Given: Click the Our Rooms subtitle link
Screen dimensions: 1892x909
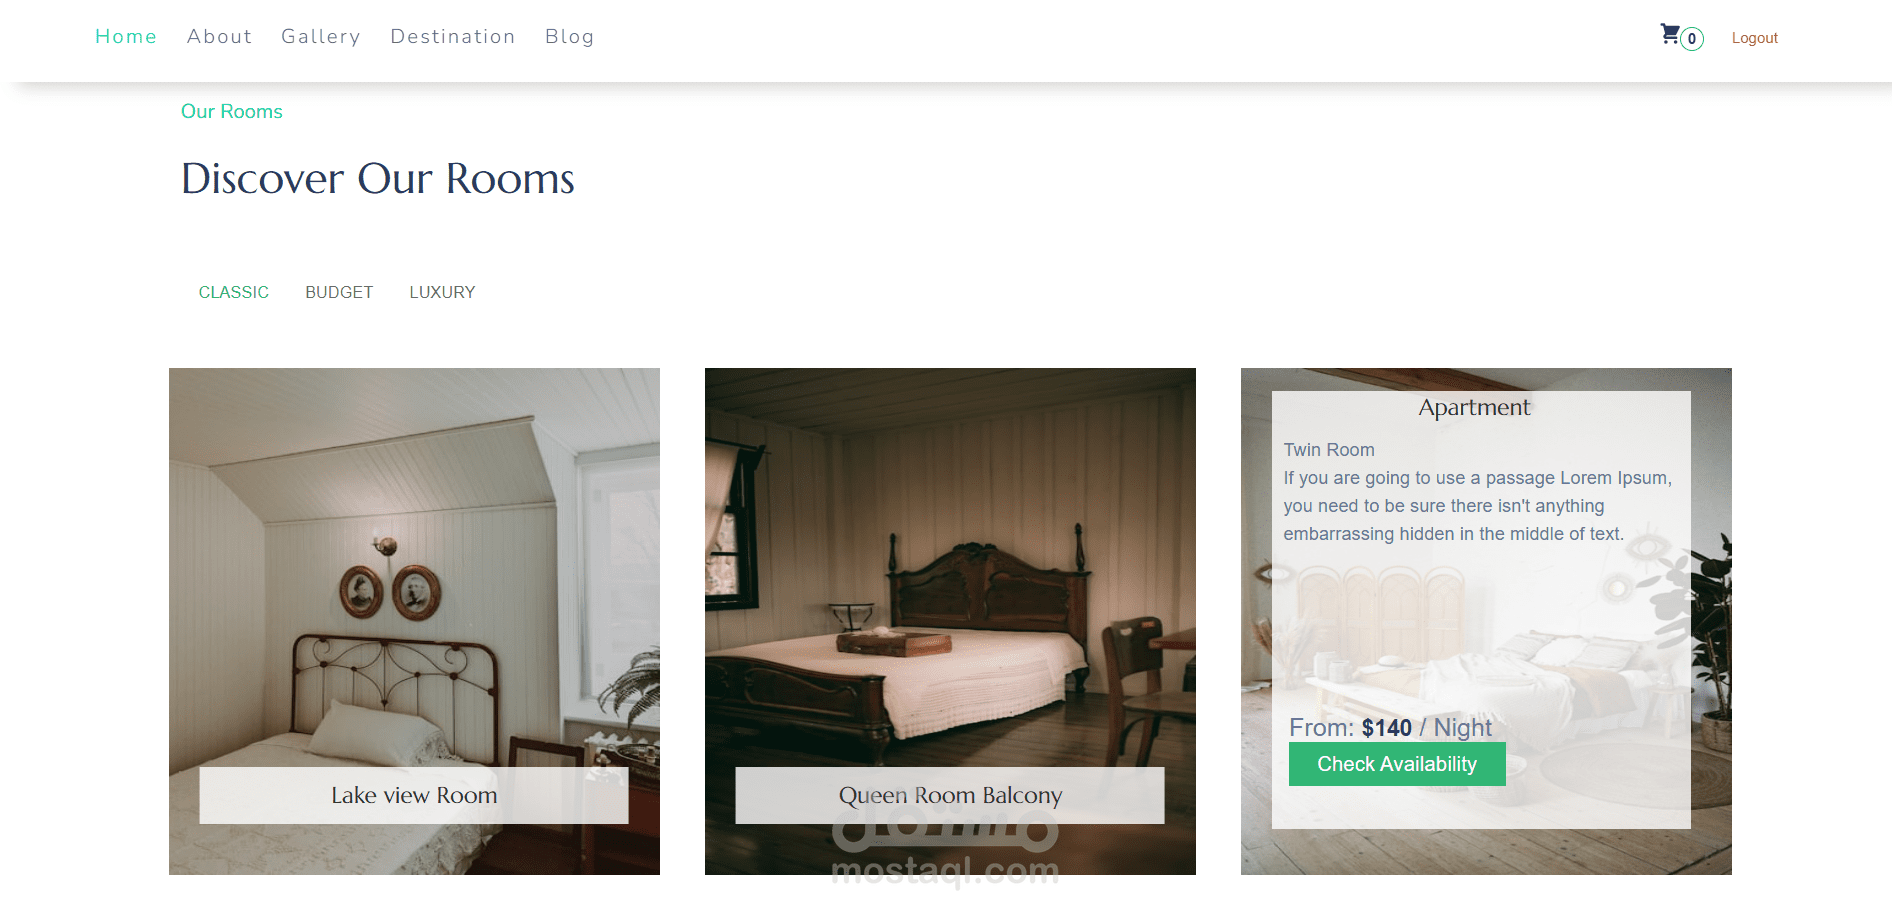Looking at the screenshot, I should point(232,111).
